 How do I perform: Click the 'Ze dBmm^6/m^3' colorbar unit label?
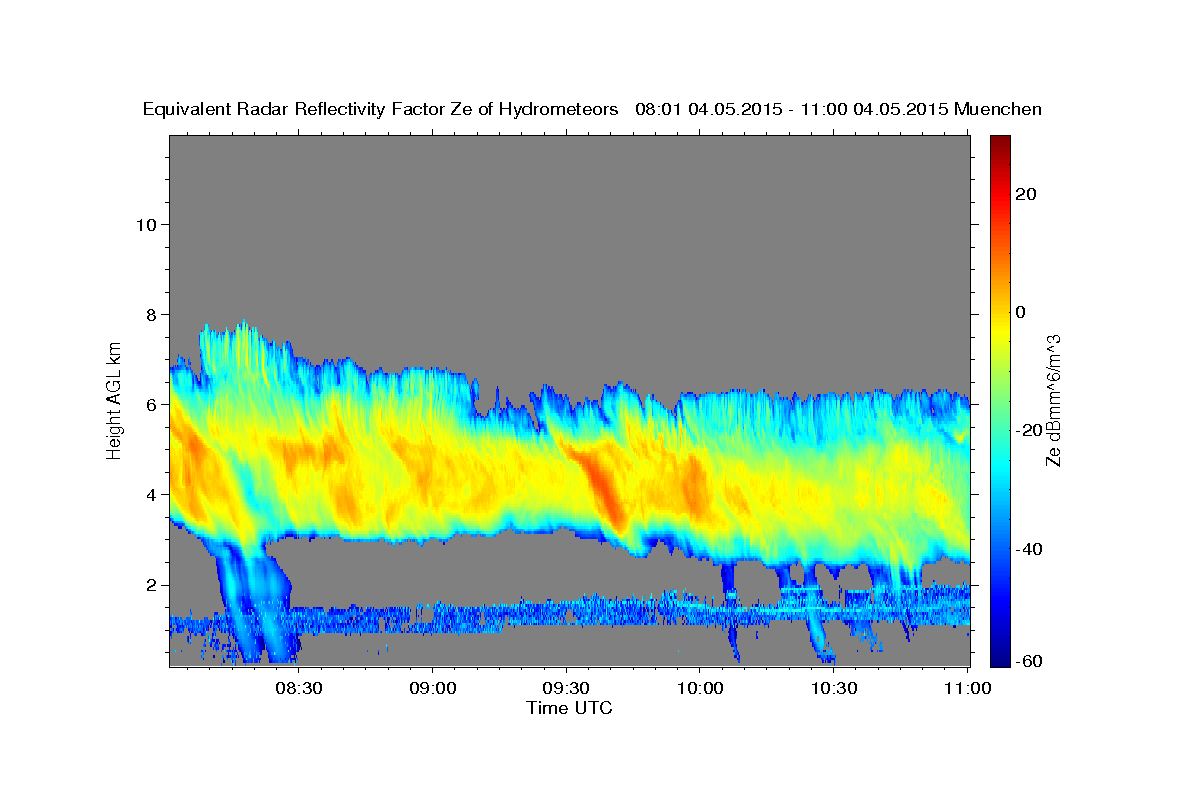(x=1053, y=401)
